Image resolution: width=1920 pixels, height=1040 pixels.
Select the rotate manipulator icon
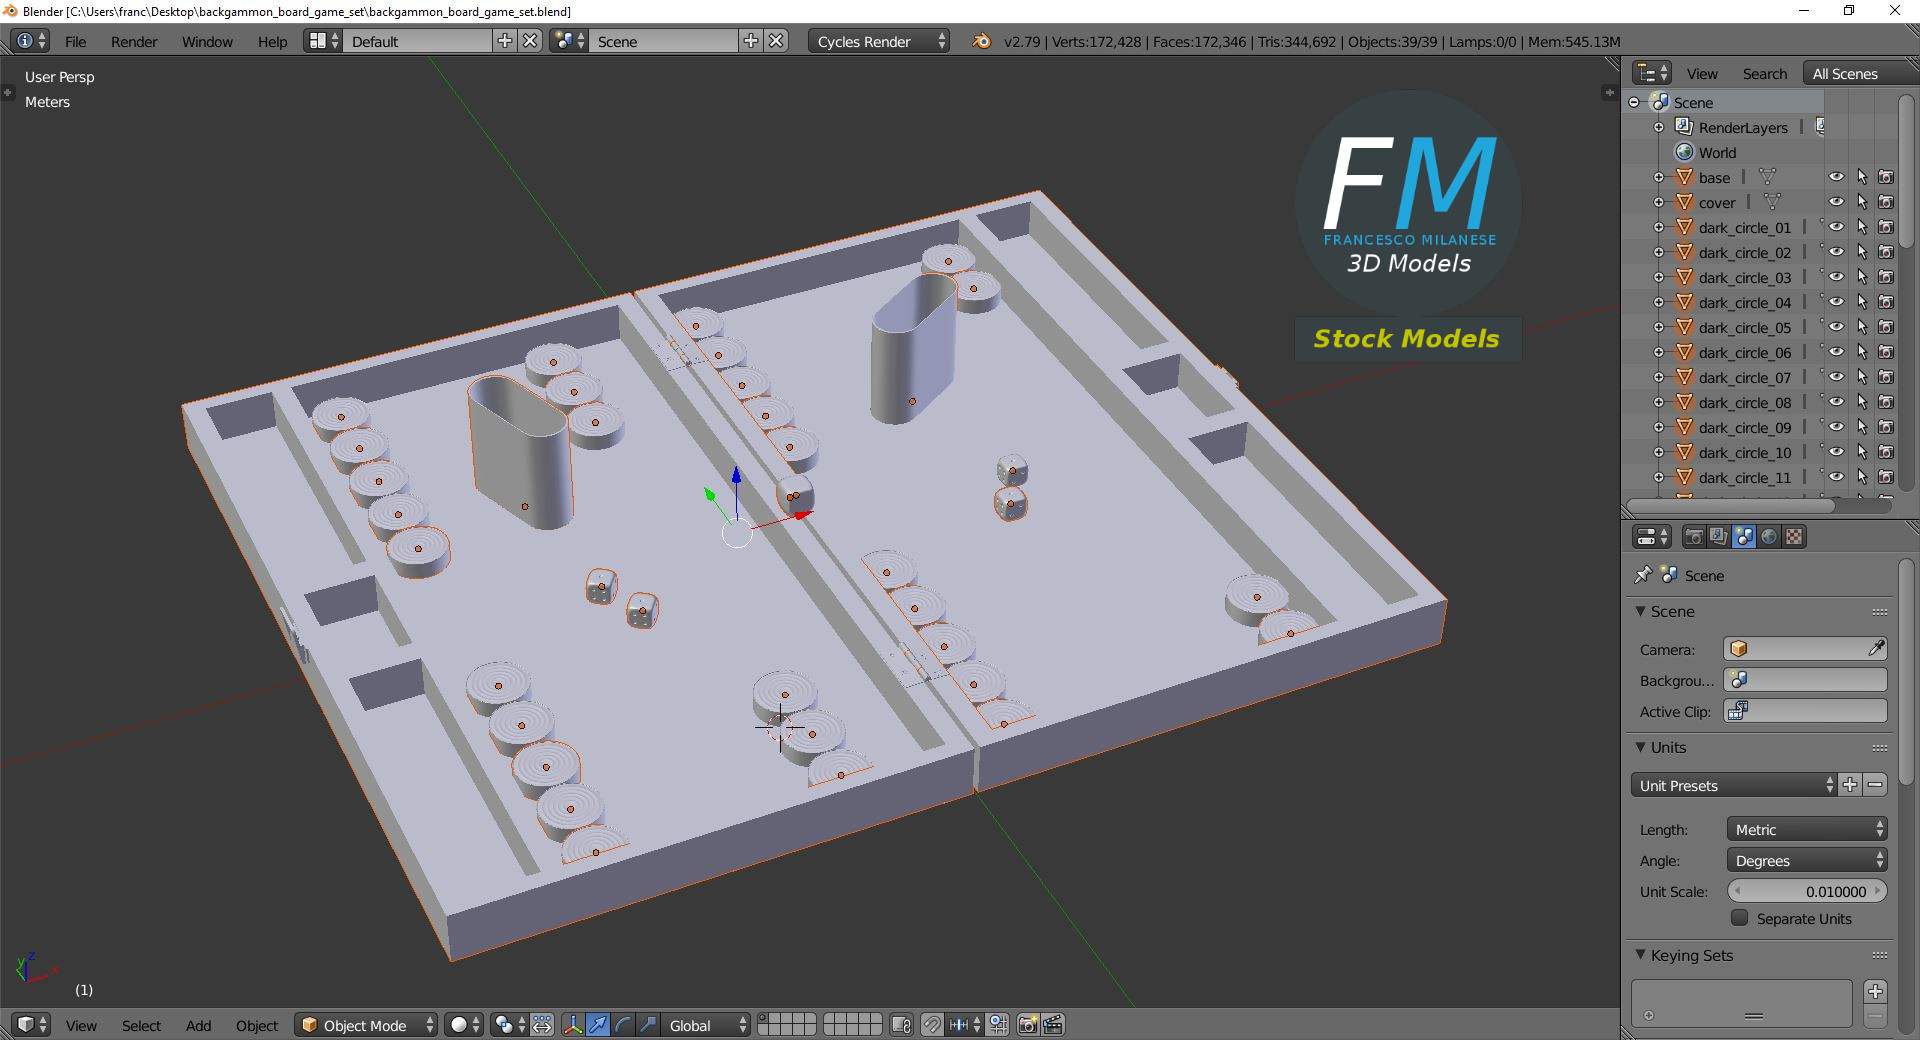coord(622,1025)
